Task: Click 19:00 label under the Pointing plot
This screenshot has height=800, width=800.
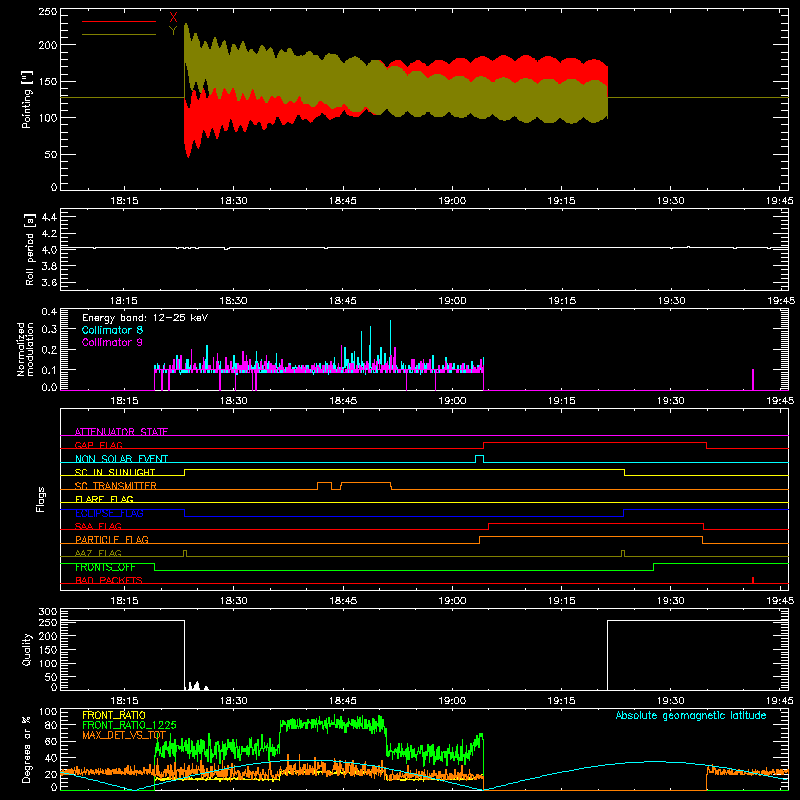Action: (452, 201)
